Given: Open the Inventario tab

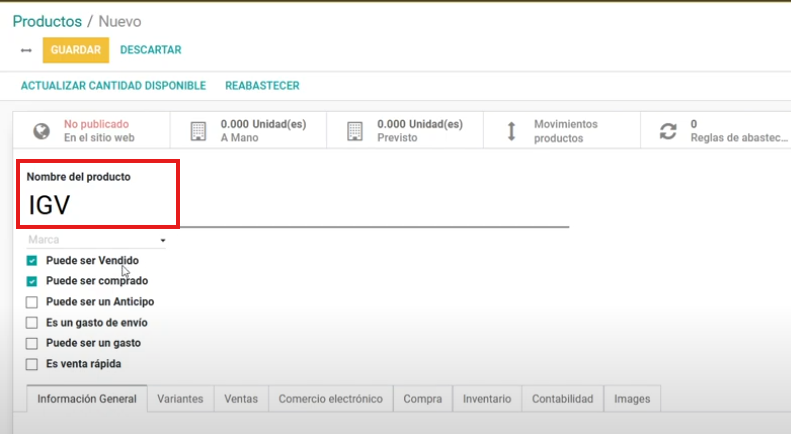Looking at the screenshot, I should point(487,399).
